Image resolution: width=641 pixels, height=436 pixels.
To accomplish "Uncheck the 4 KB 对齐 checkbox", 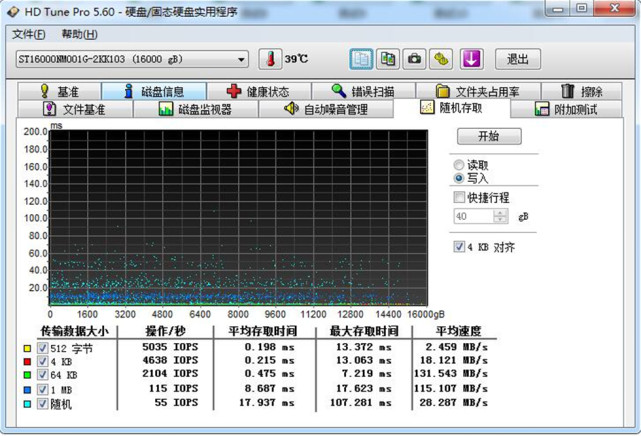I will tap(460, 247).
